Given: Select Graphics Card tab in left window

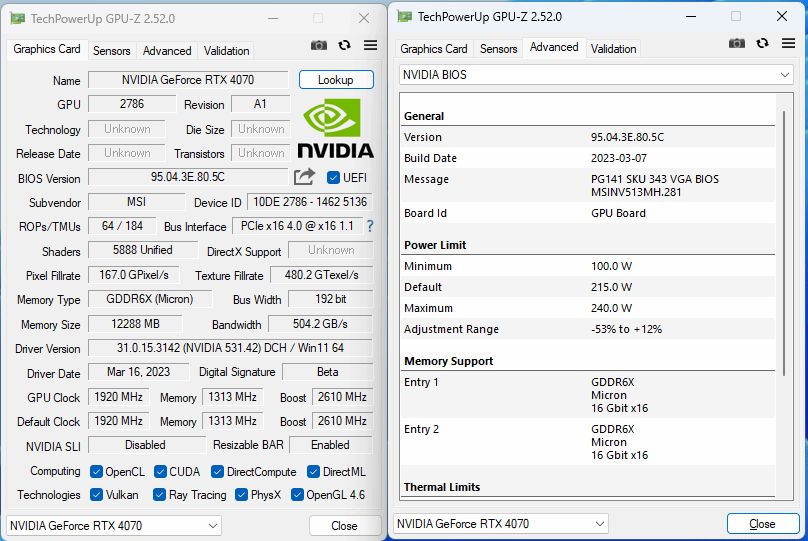Looking at the screenshot, I should pyautogui.click(x=47, y=49).
